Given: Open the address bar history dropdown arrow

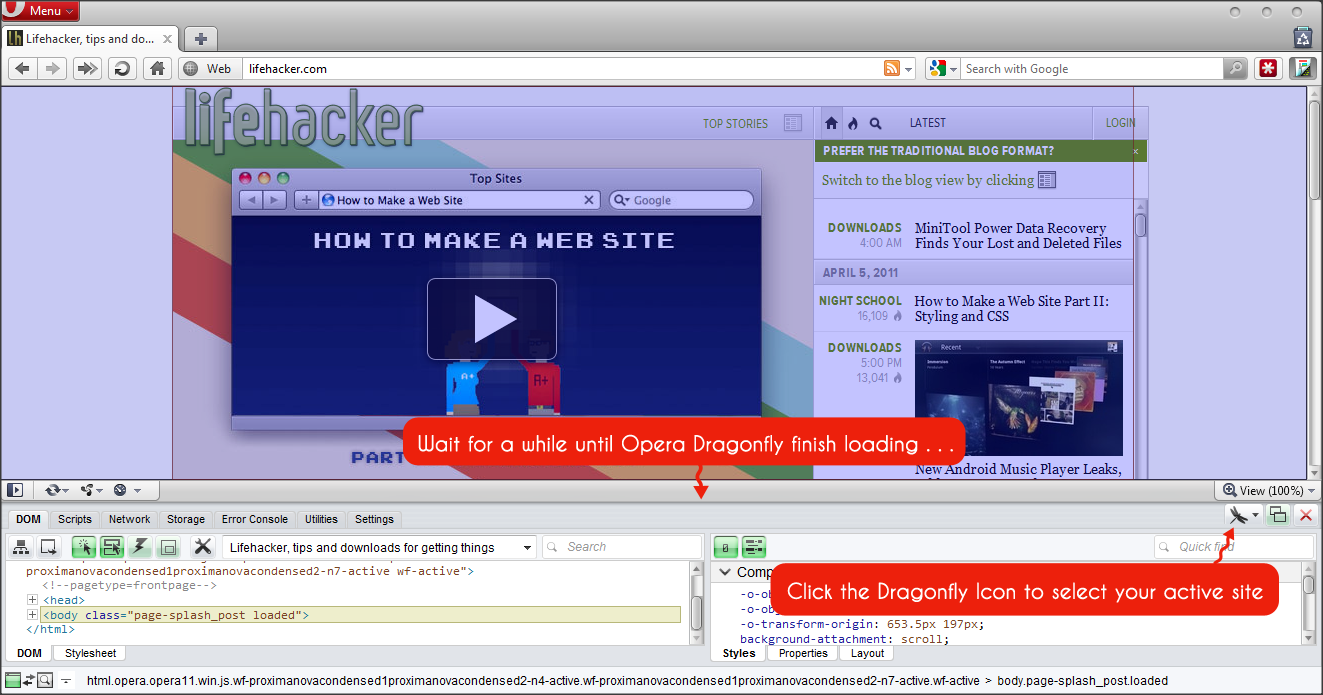Looking at the screenshot, I should pyautogui.click(x=909, y=69).
